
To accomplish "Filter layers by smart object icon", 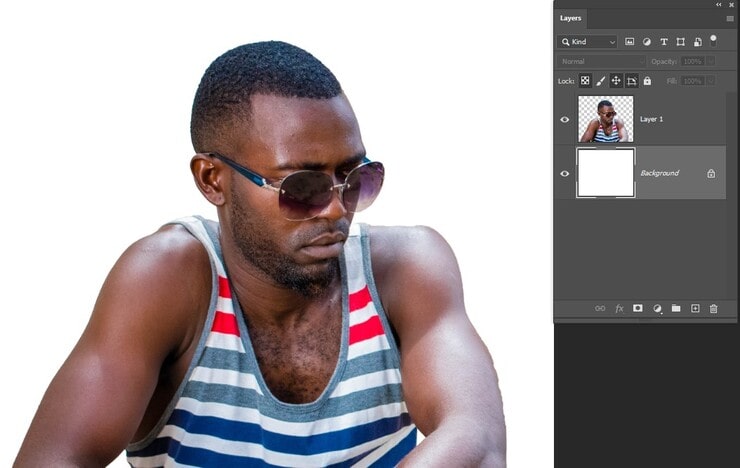I will [x=698, y=42].
